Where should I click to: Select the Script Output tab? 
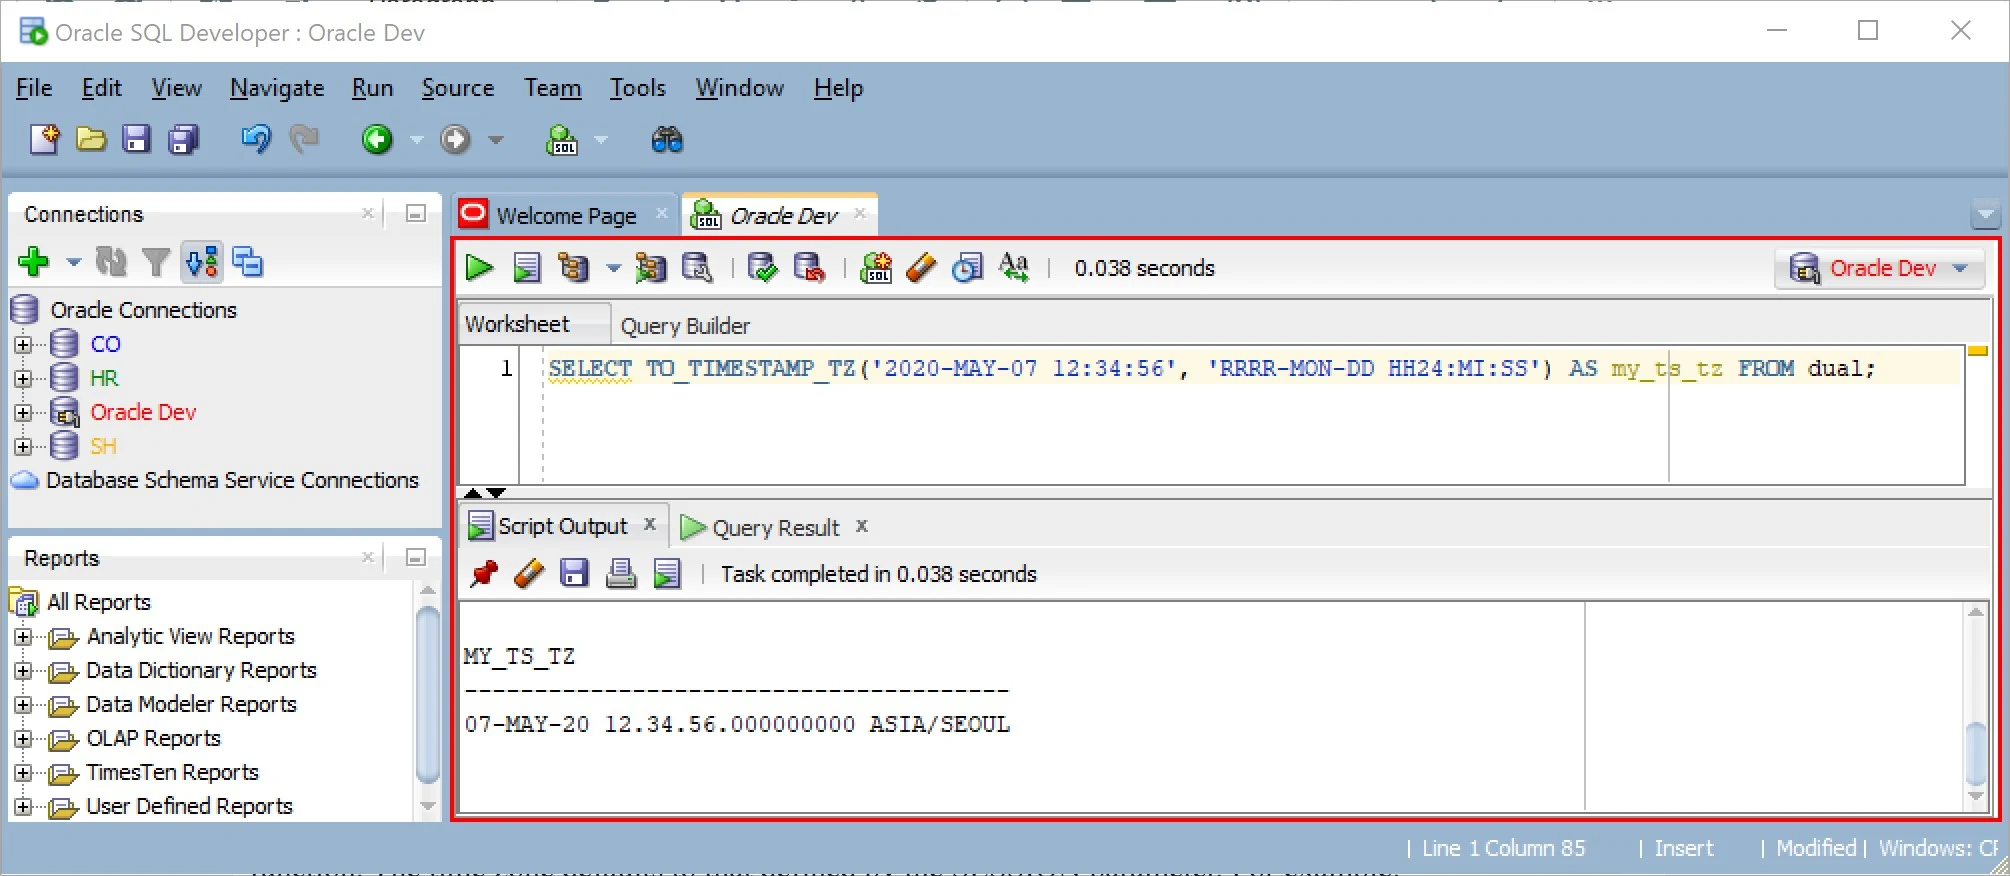click(x=562, y=526)
